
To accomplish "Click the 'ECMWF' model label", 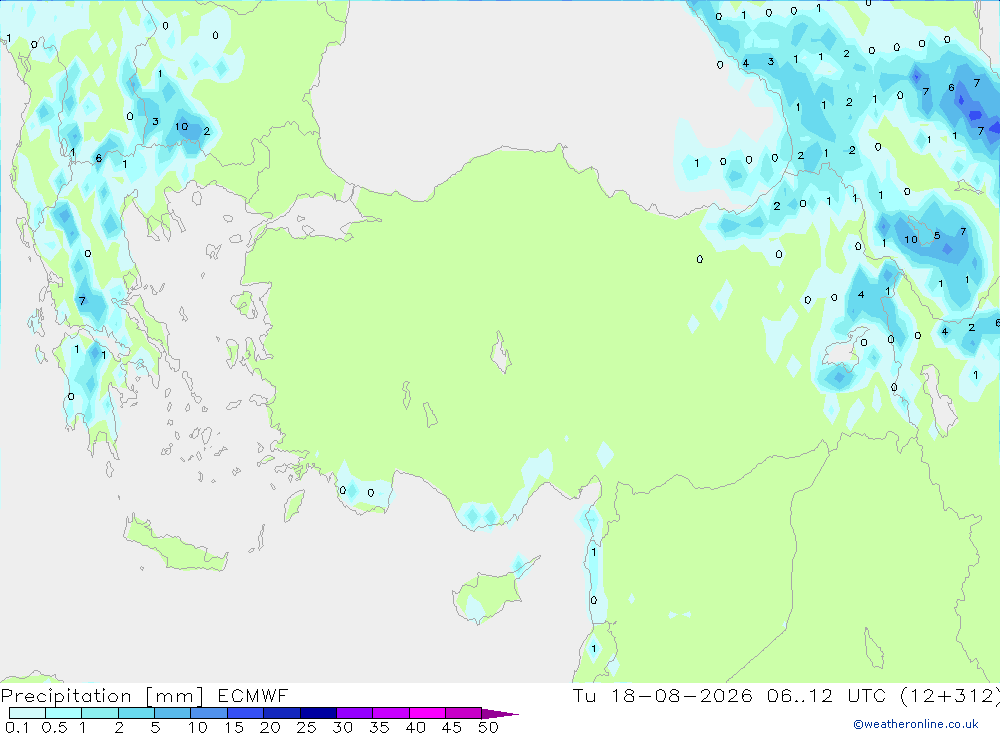I will (x=253, y=695).
